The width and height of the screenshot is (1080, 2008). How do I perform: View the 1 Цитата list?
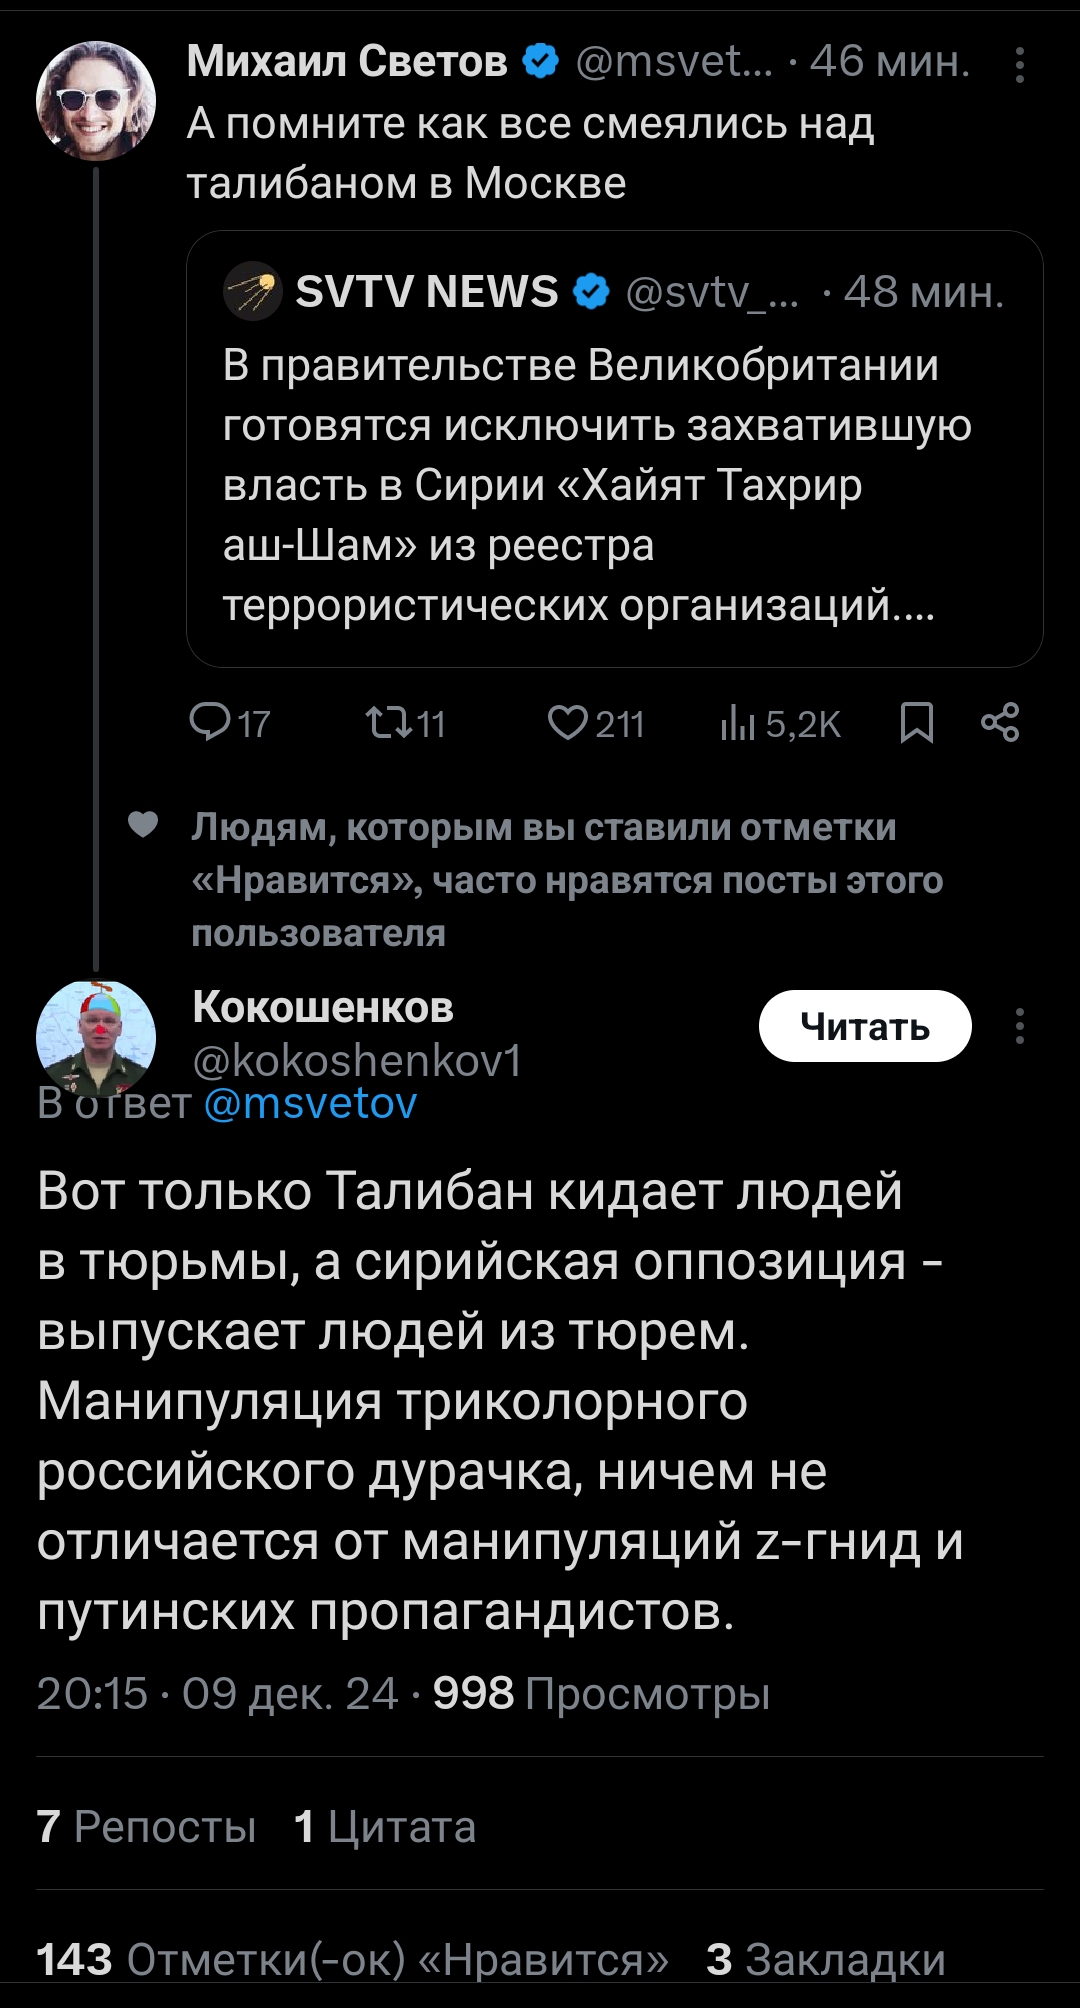[x=385, y=1827]
